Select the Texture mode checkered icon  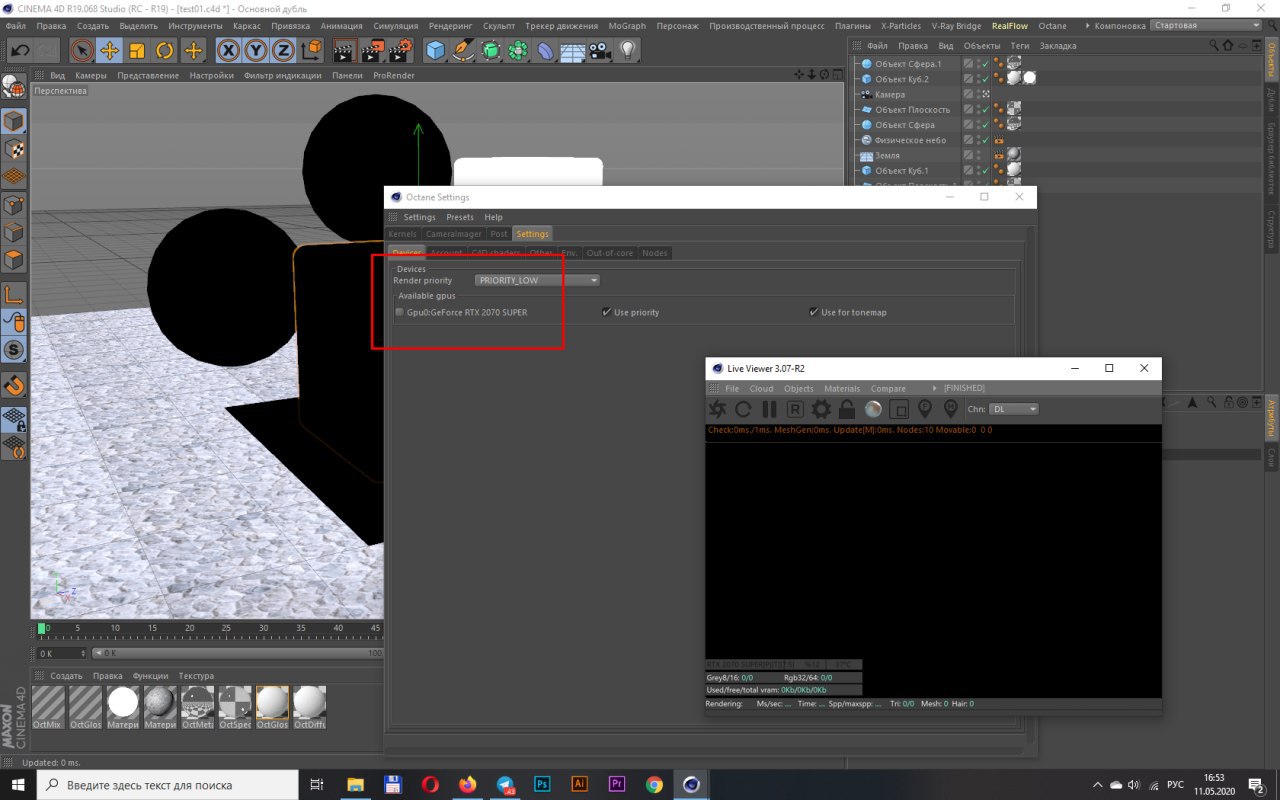[13, 150]
